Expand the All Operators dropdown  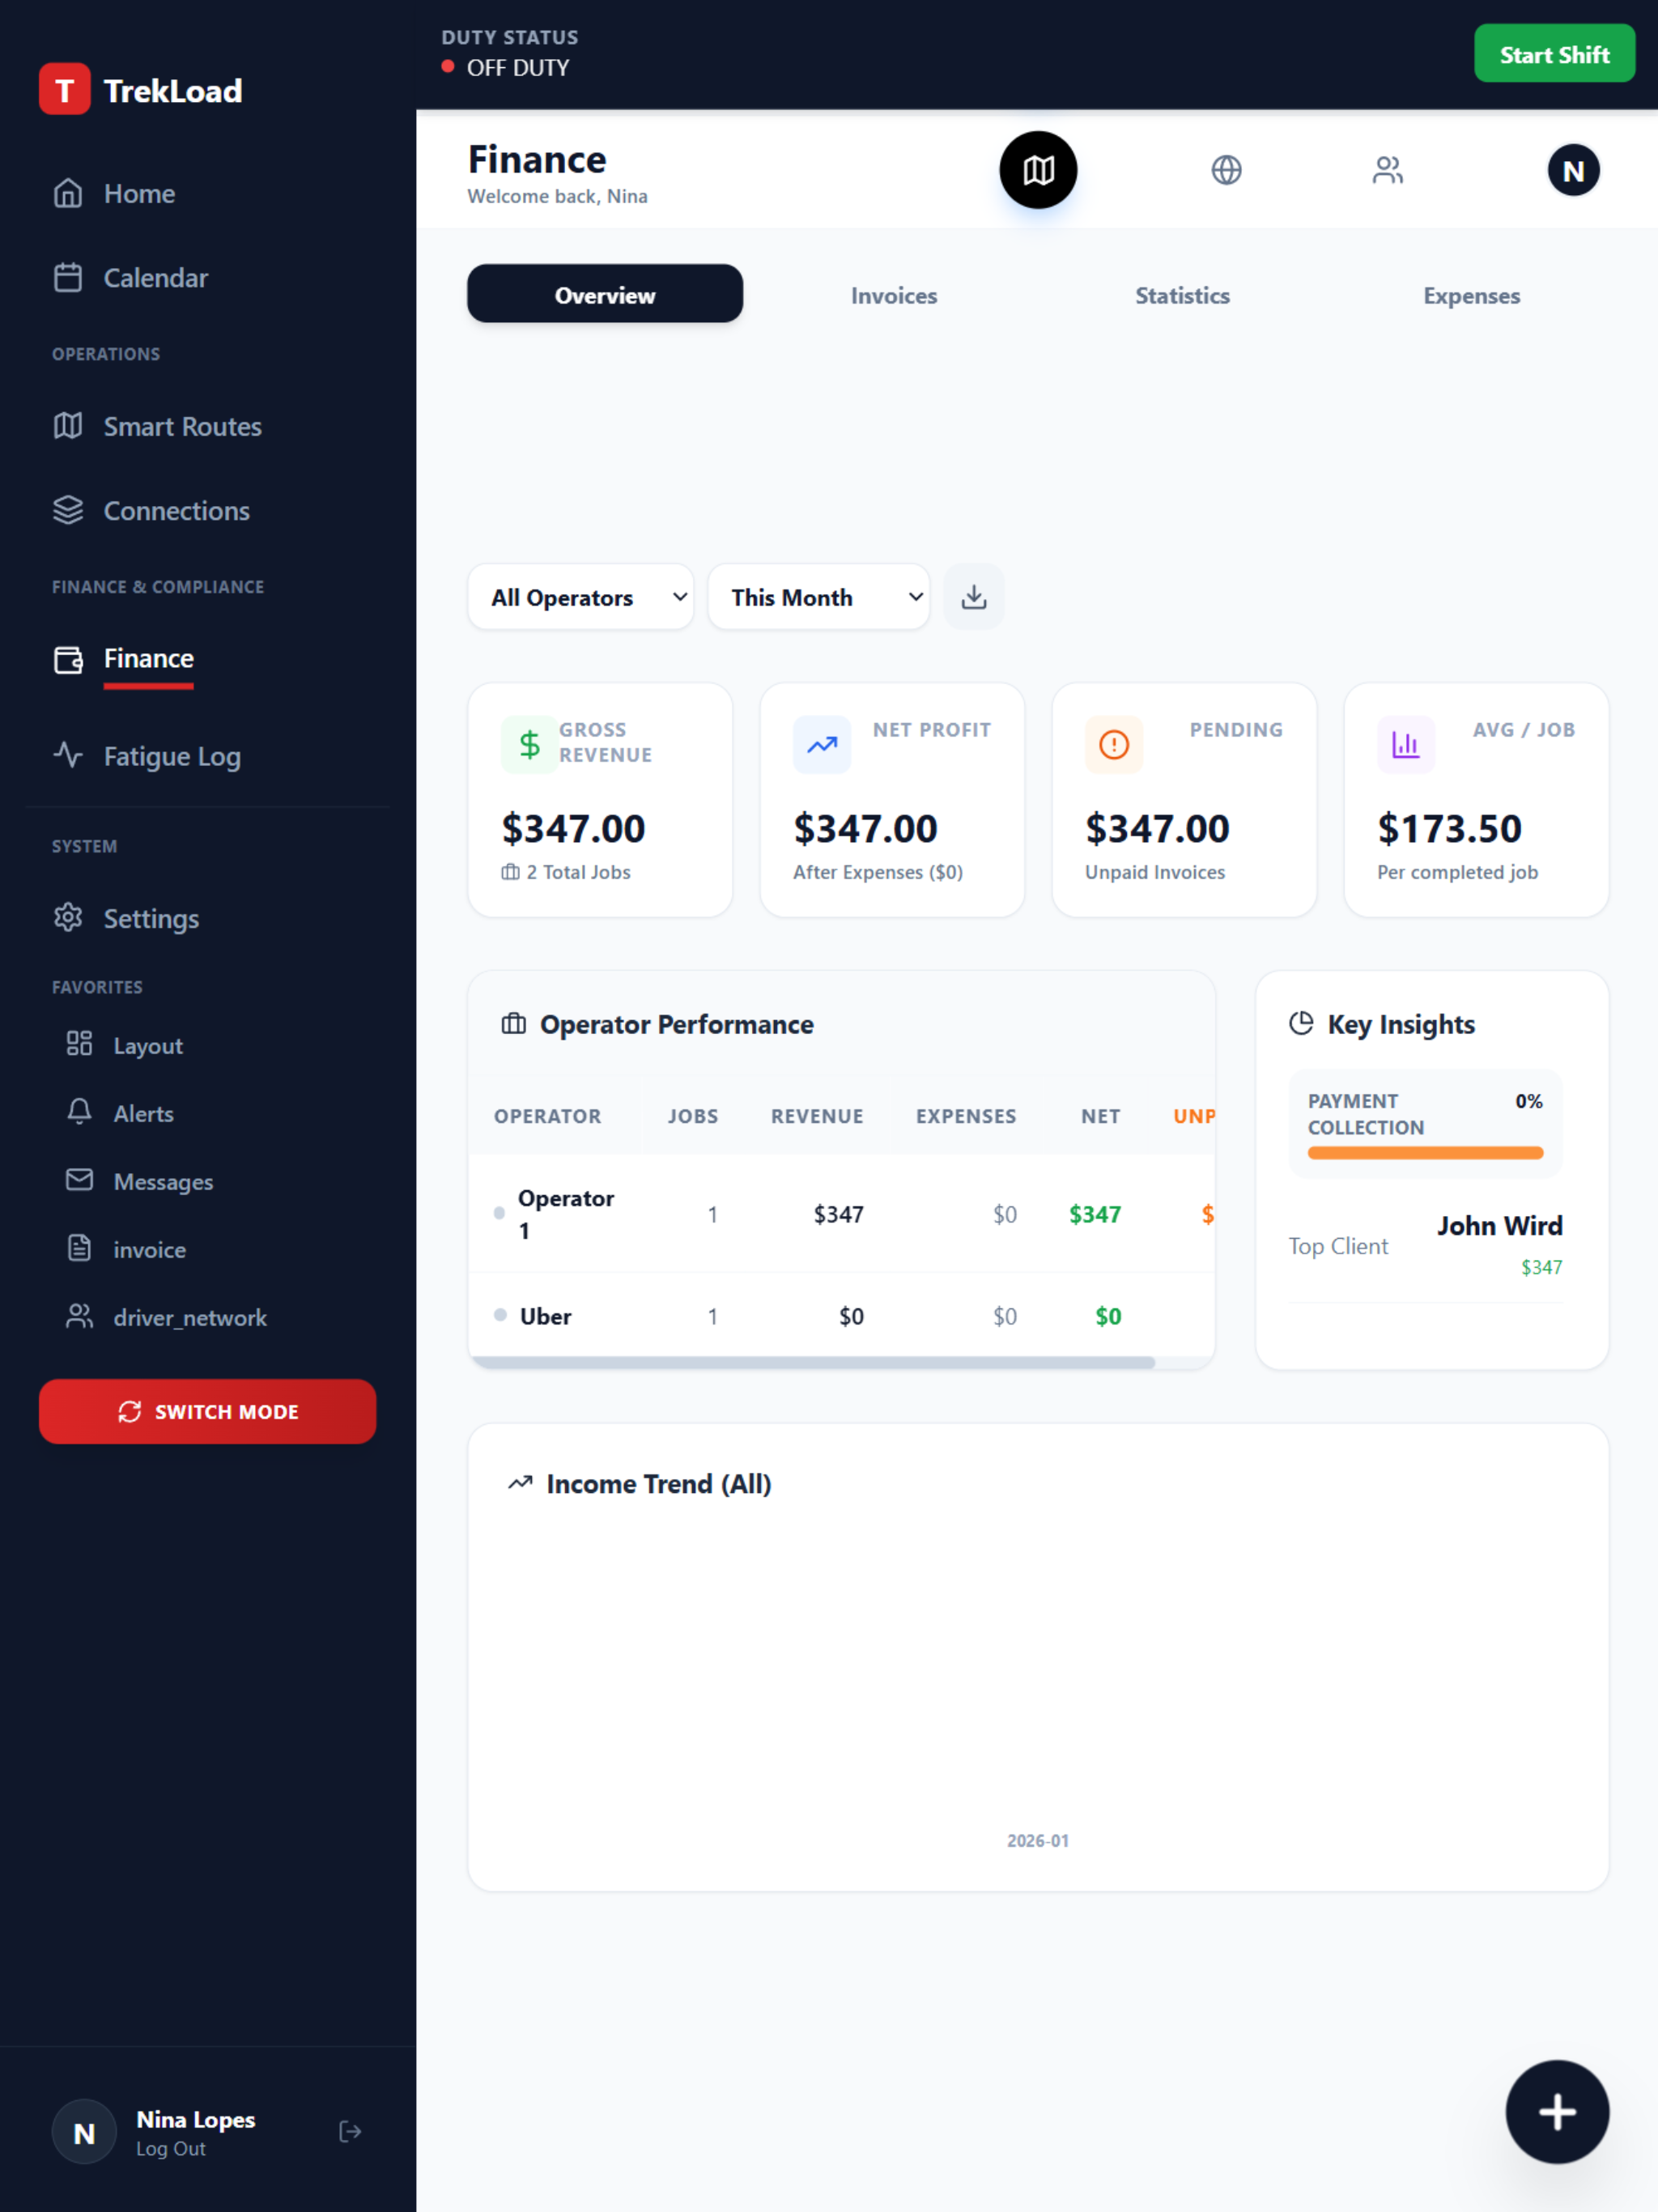(581, 597)
